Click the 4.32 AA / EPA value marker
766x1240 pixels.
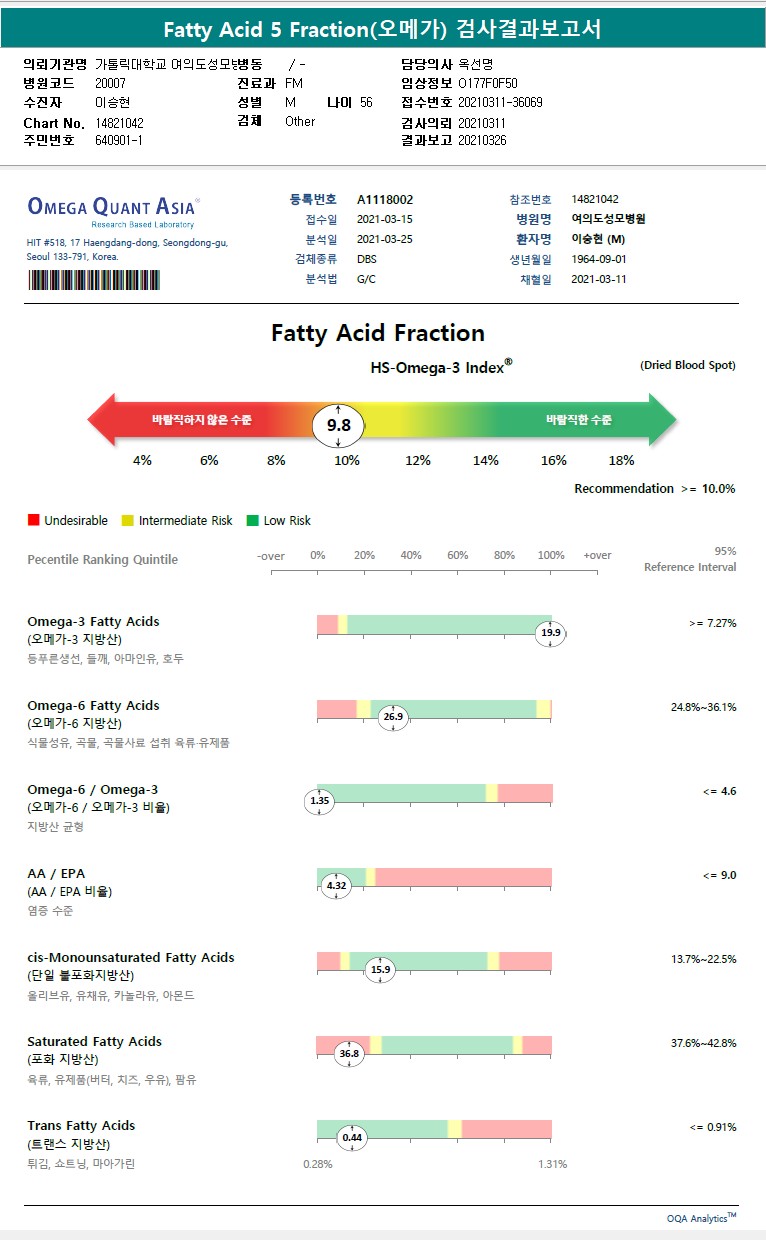[337, 885]
